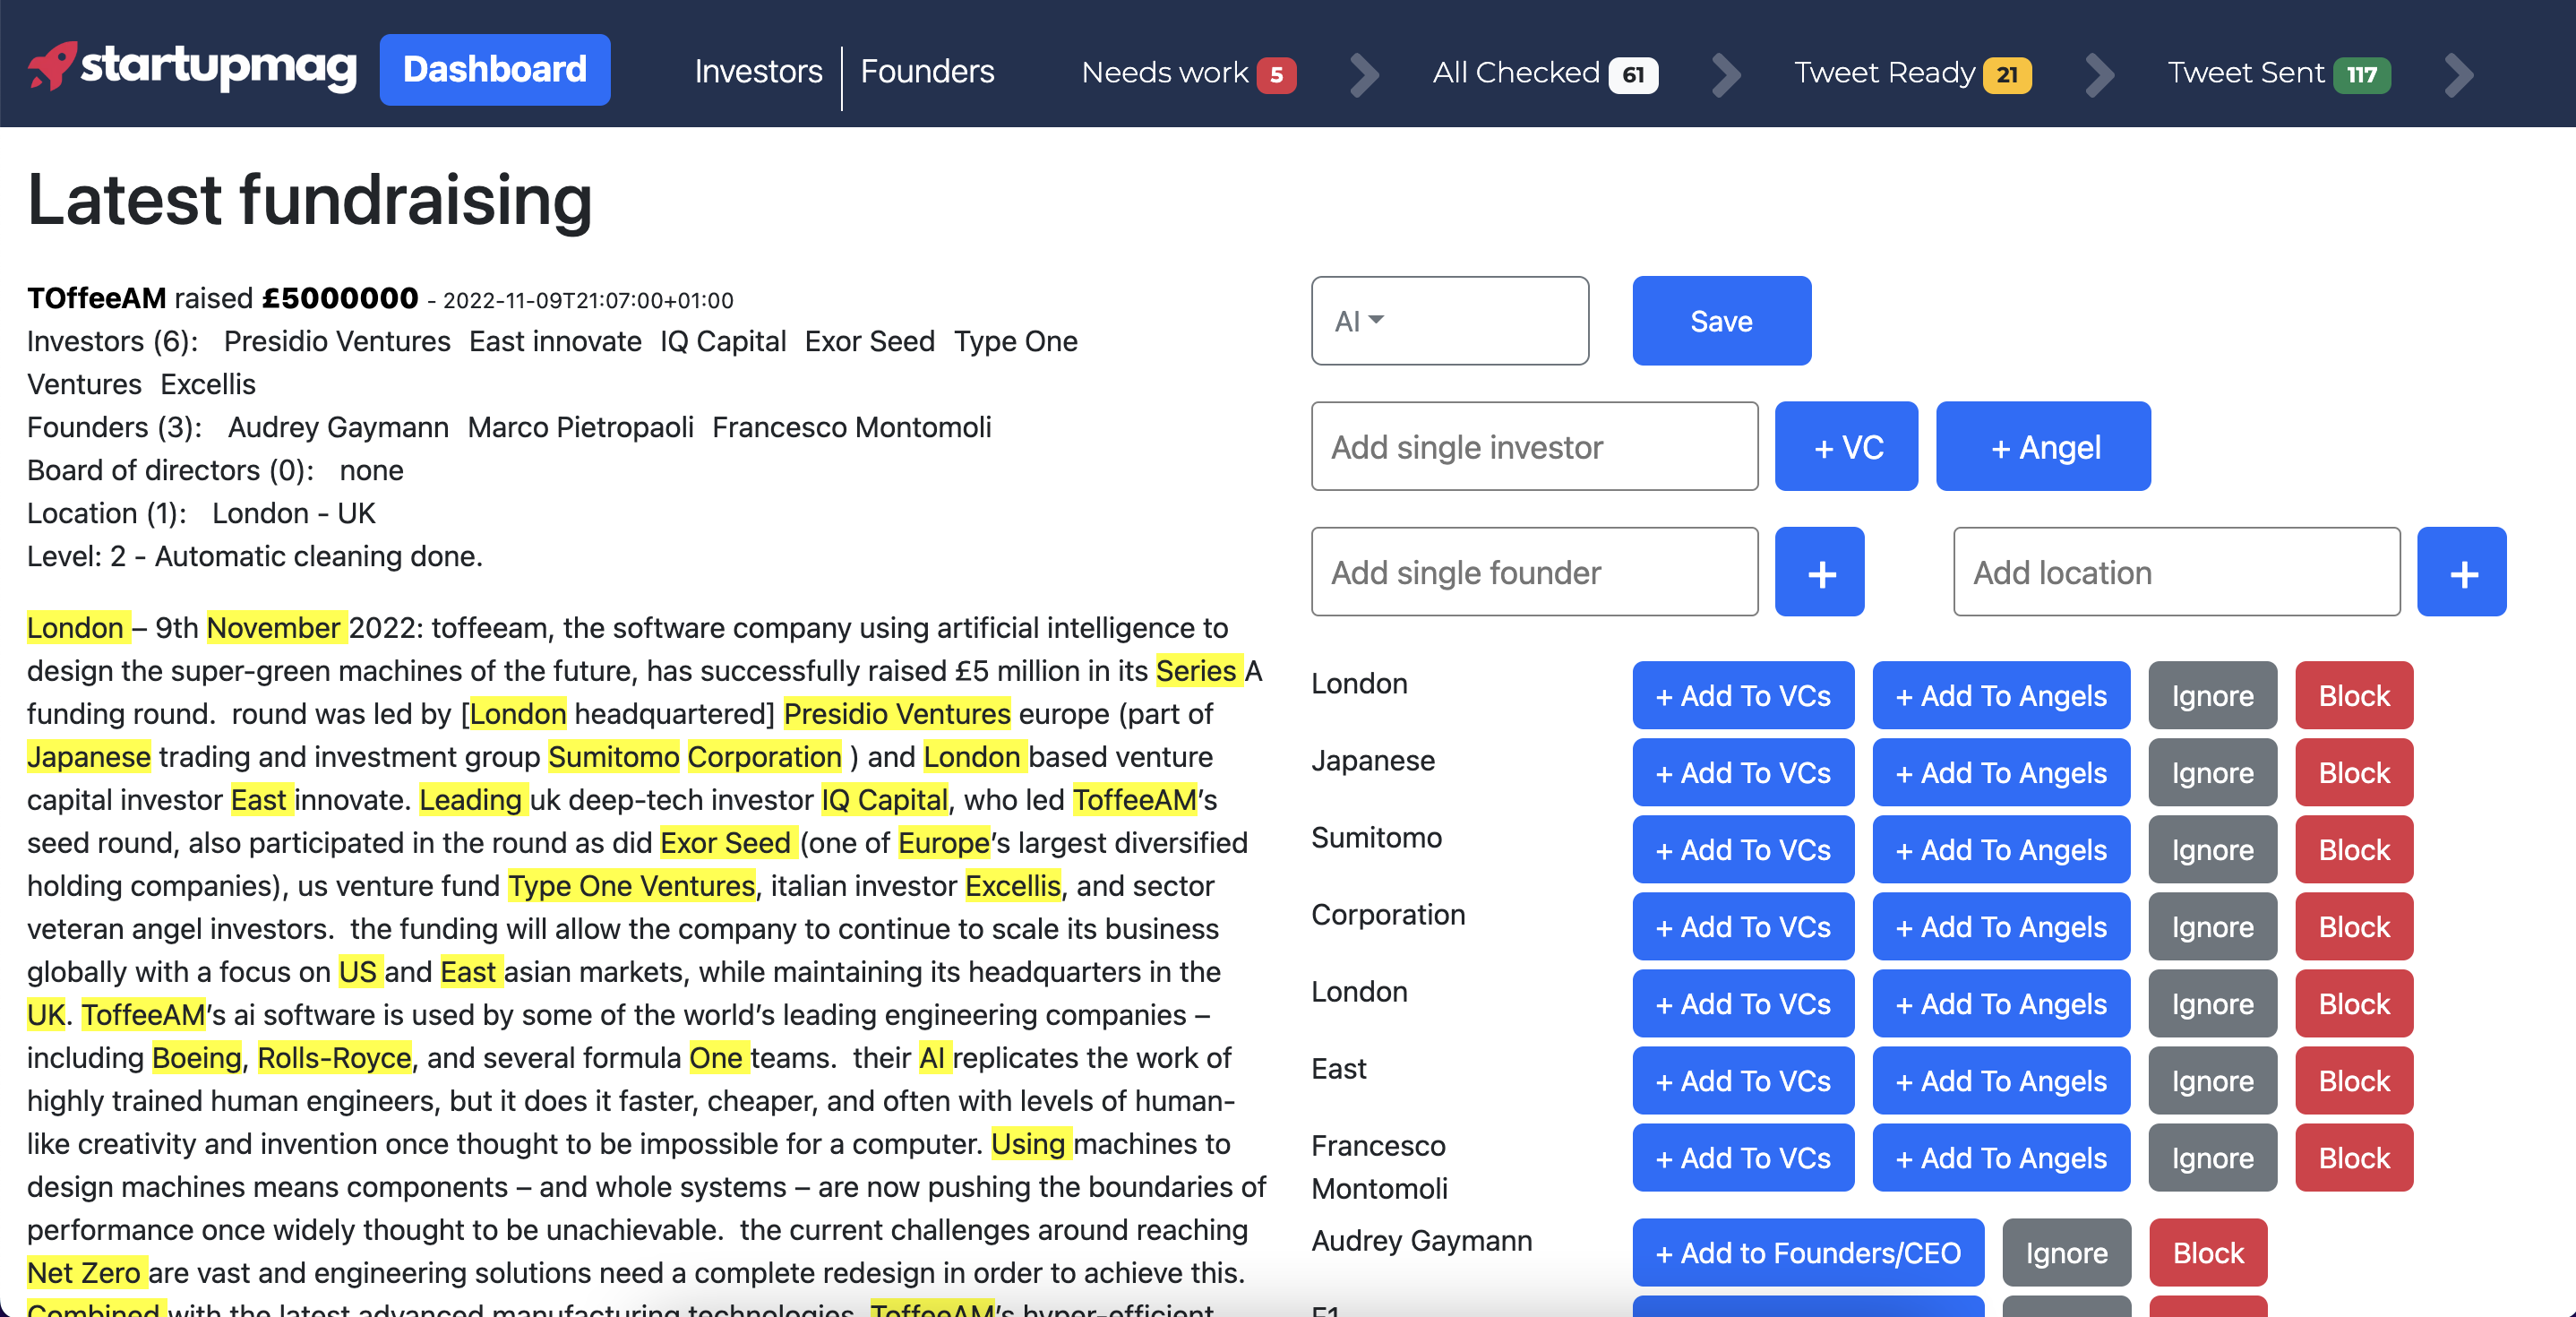The height and width of the screenshot is (1317, 2576).
Task: Click highlighted 'Rolls-Royce' in article
Action: (334, 1058)
